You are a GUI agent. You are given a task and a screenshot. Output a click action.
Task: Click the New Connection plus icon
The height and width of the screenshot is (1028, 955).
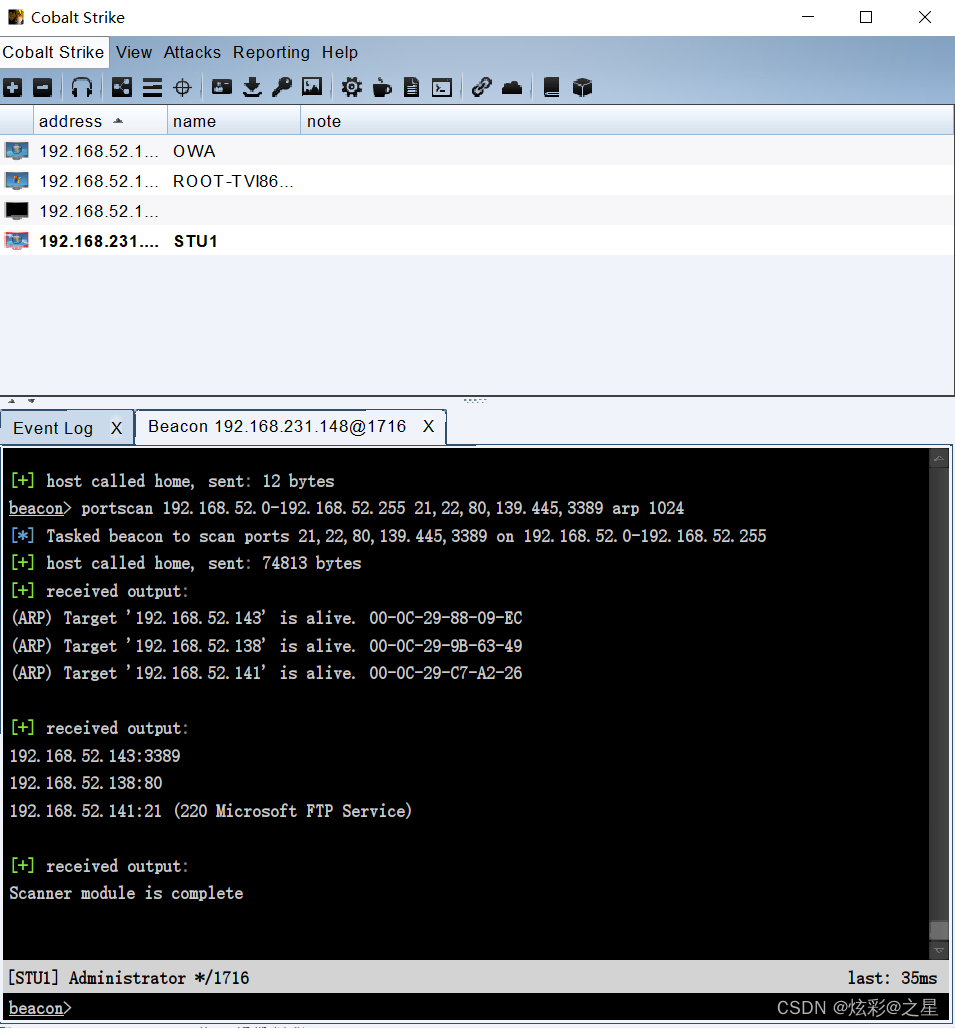(x=12, y=87)
